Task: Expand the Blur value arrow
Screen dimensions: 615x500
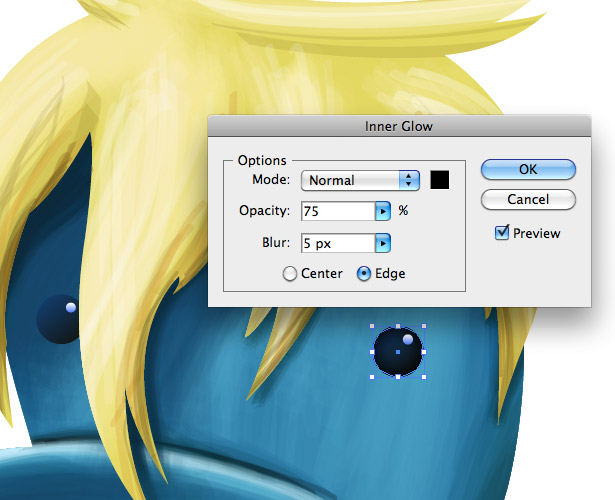Action: 383,243
